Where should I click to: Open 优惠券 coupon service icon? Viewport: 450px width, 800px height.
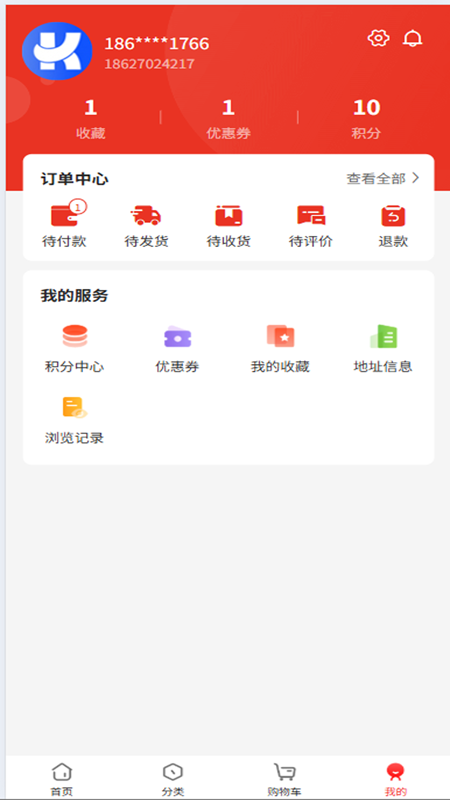(x=177, y=348)
